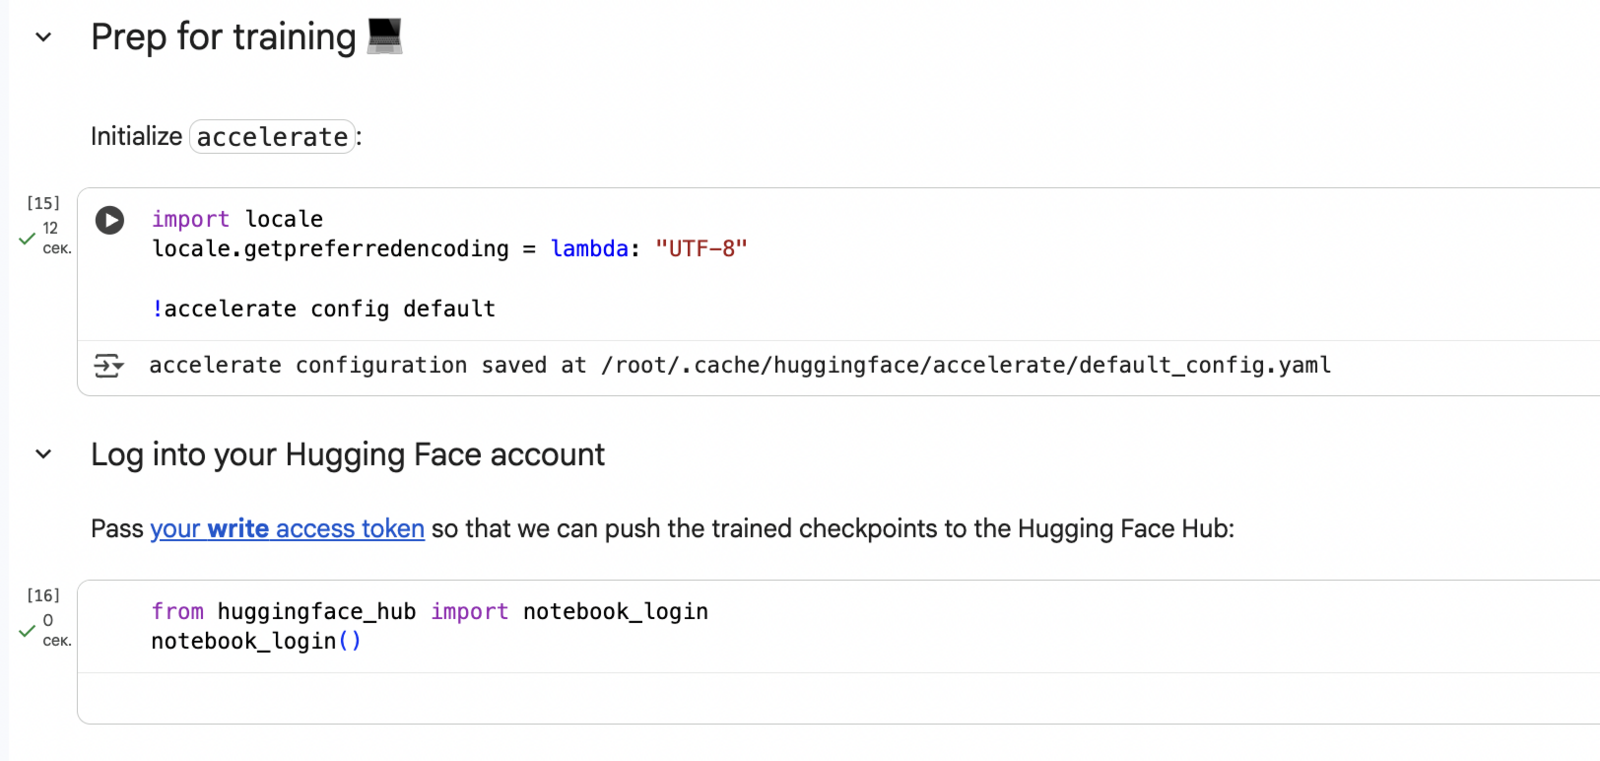Collapse the Prep for training section

coord(43,38)
